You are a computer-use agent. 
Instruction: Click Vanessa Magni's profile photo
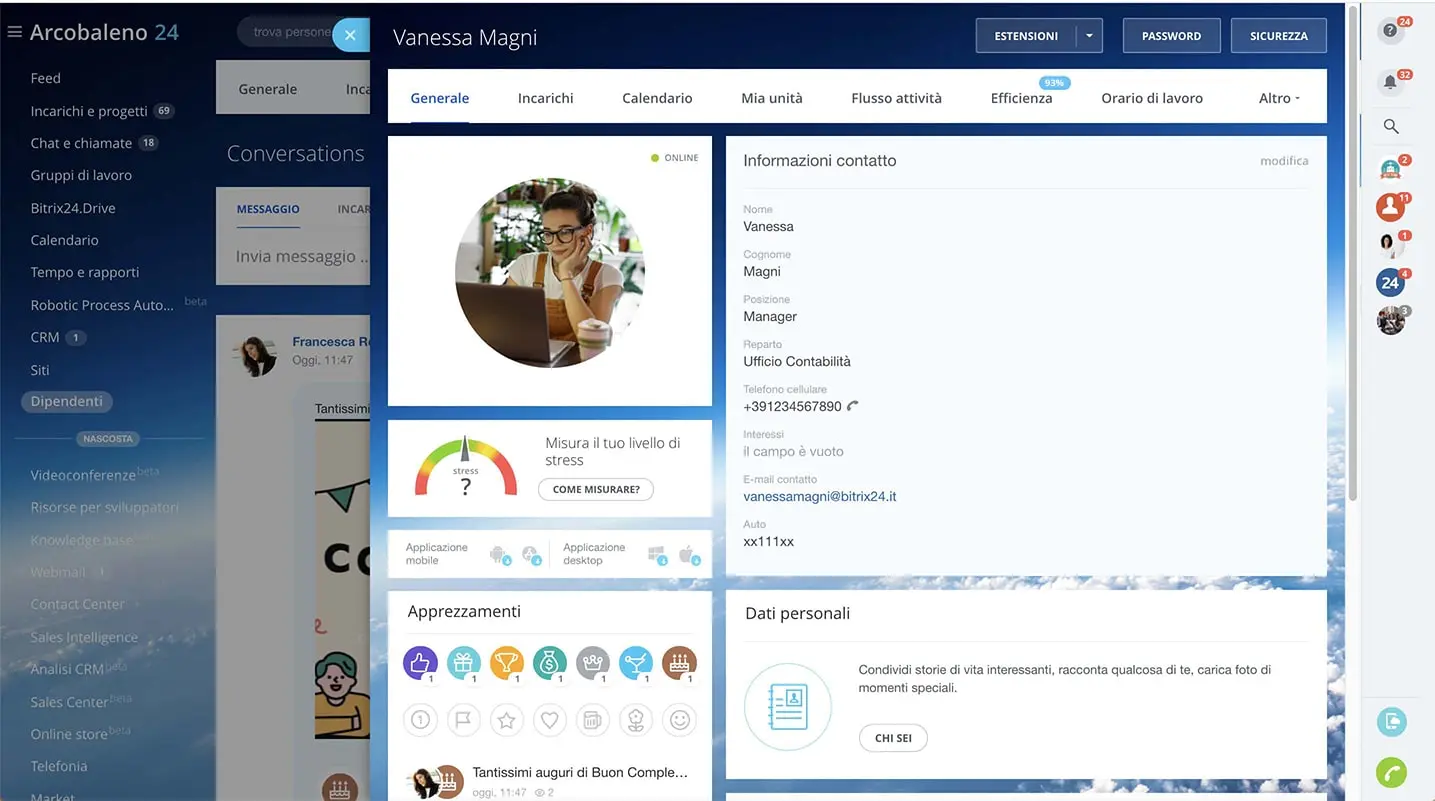(550, 273)
